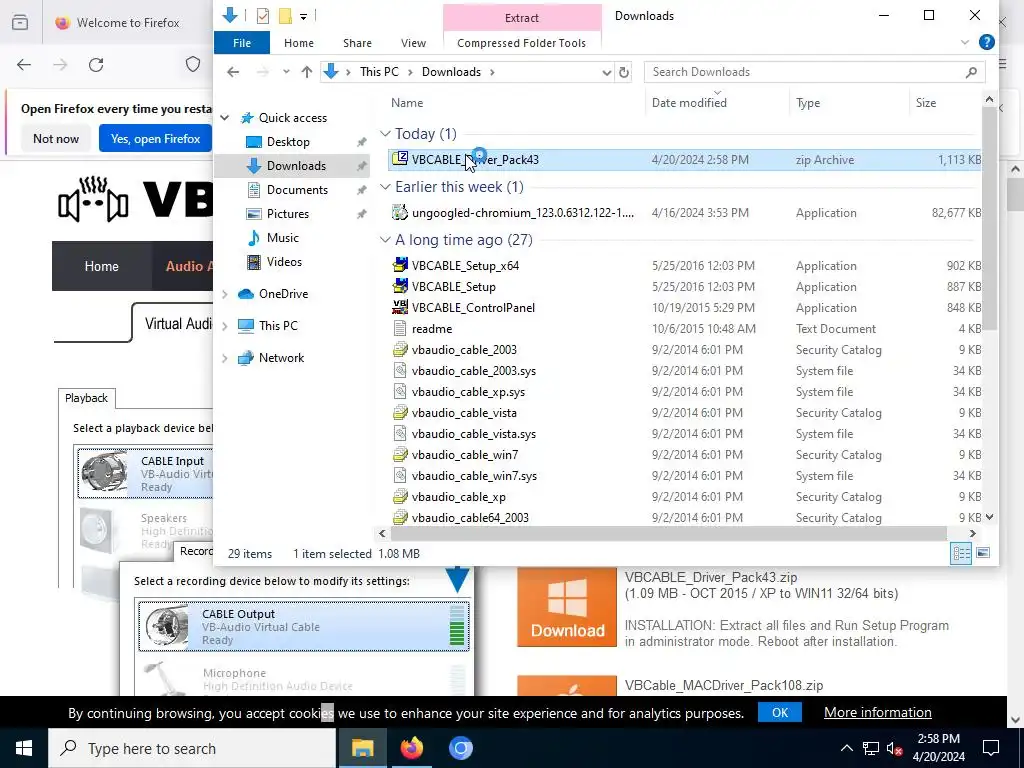The width and height of the screenshot is (1024, 768).
Task: Go up one folder level
Action: point(307,72)
